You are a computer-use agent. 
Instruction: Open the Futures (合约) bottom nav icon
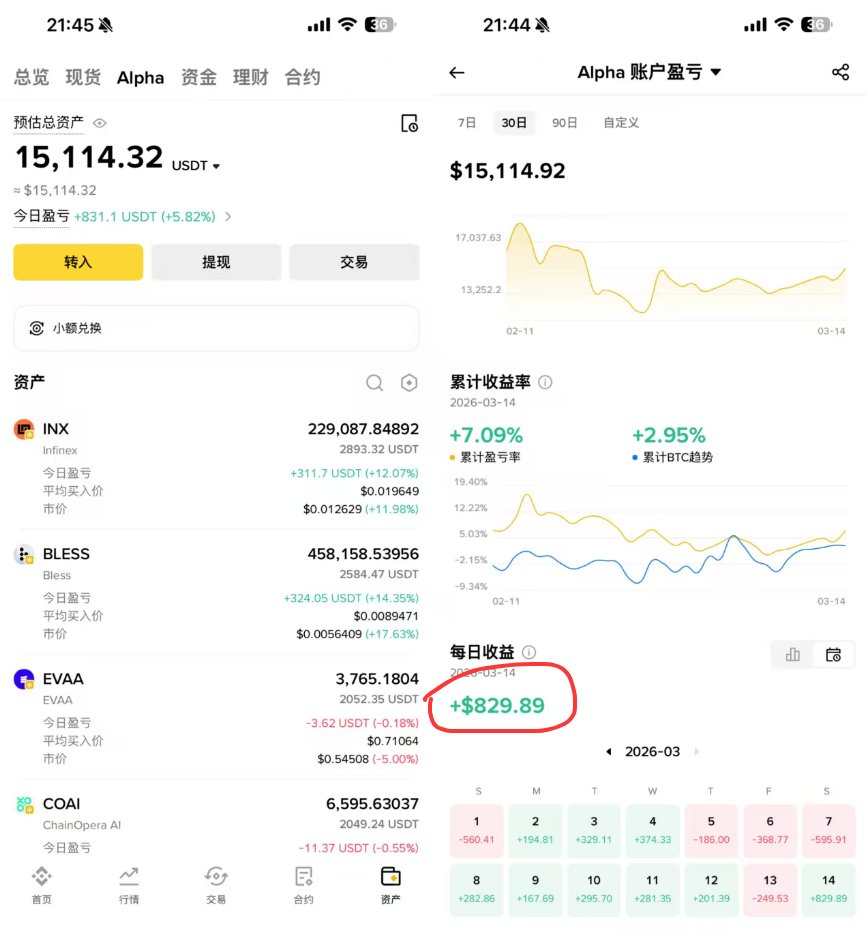tap(304, 877)
